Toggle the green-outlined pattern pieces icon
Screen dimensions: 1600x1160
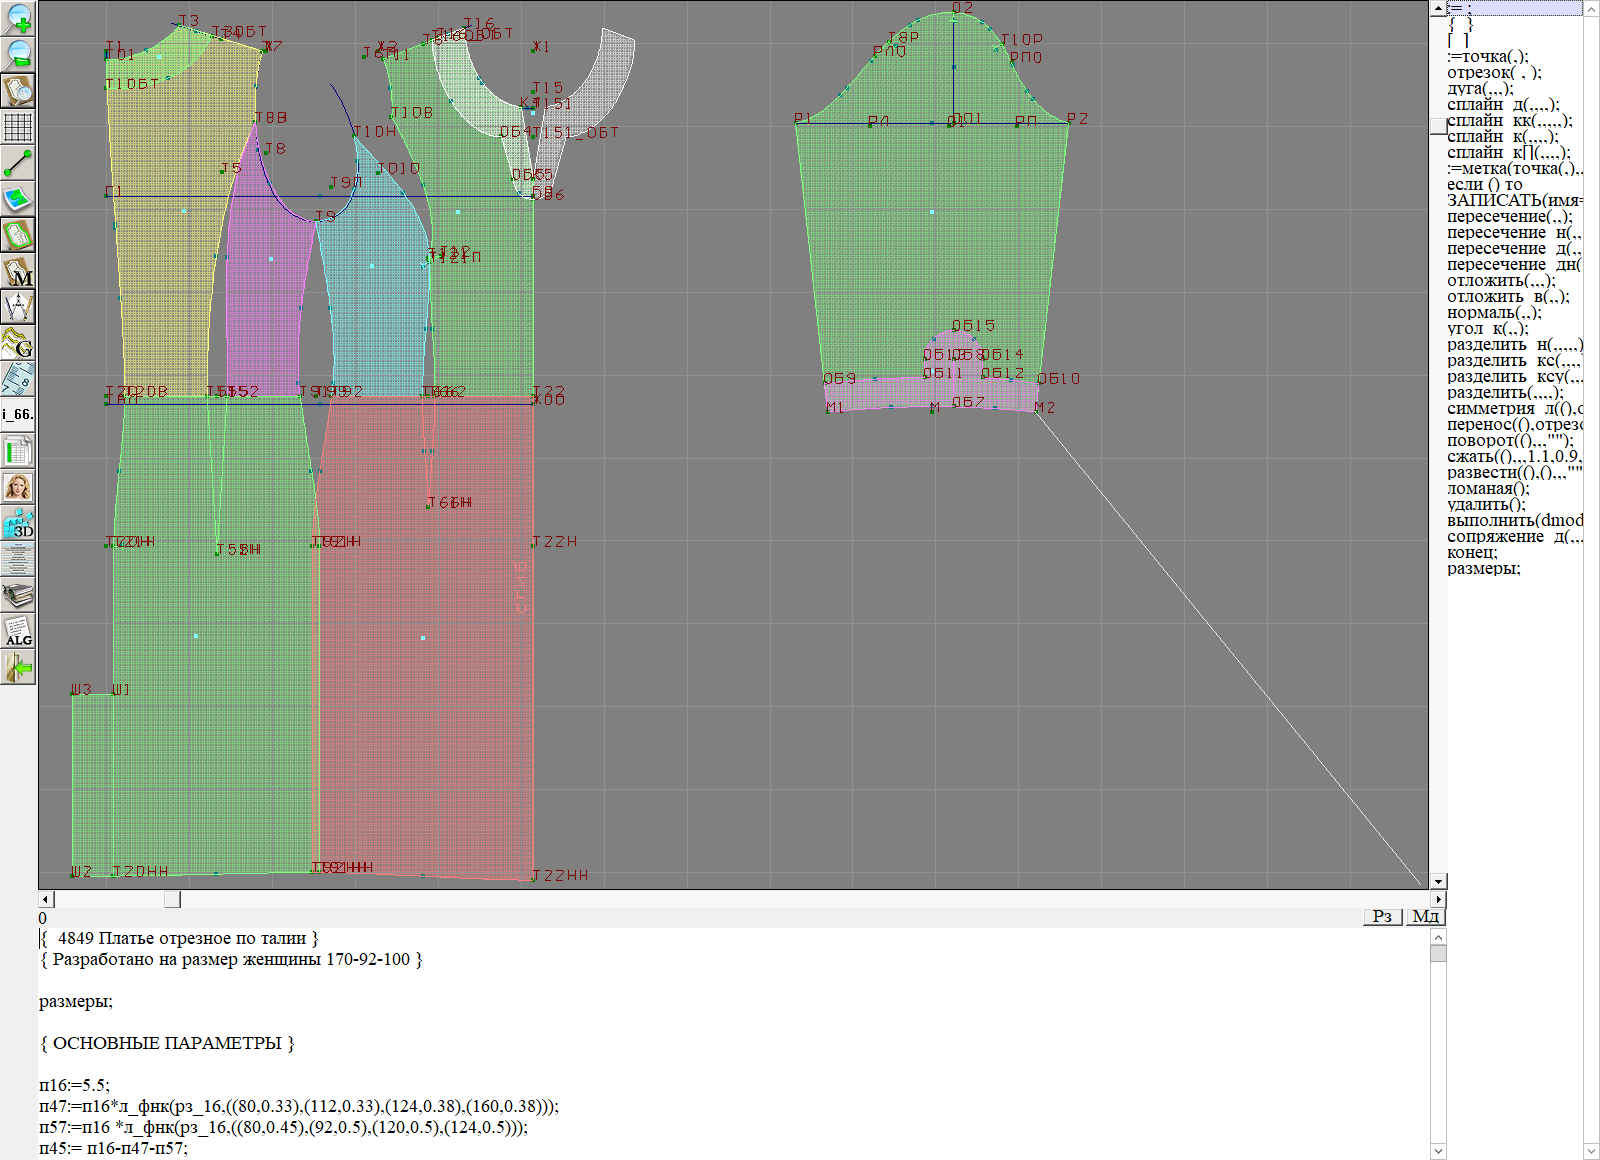pos(18,235)
